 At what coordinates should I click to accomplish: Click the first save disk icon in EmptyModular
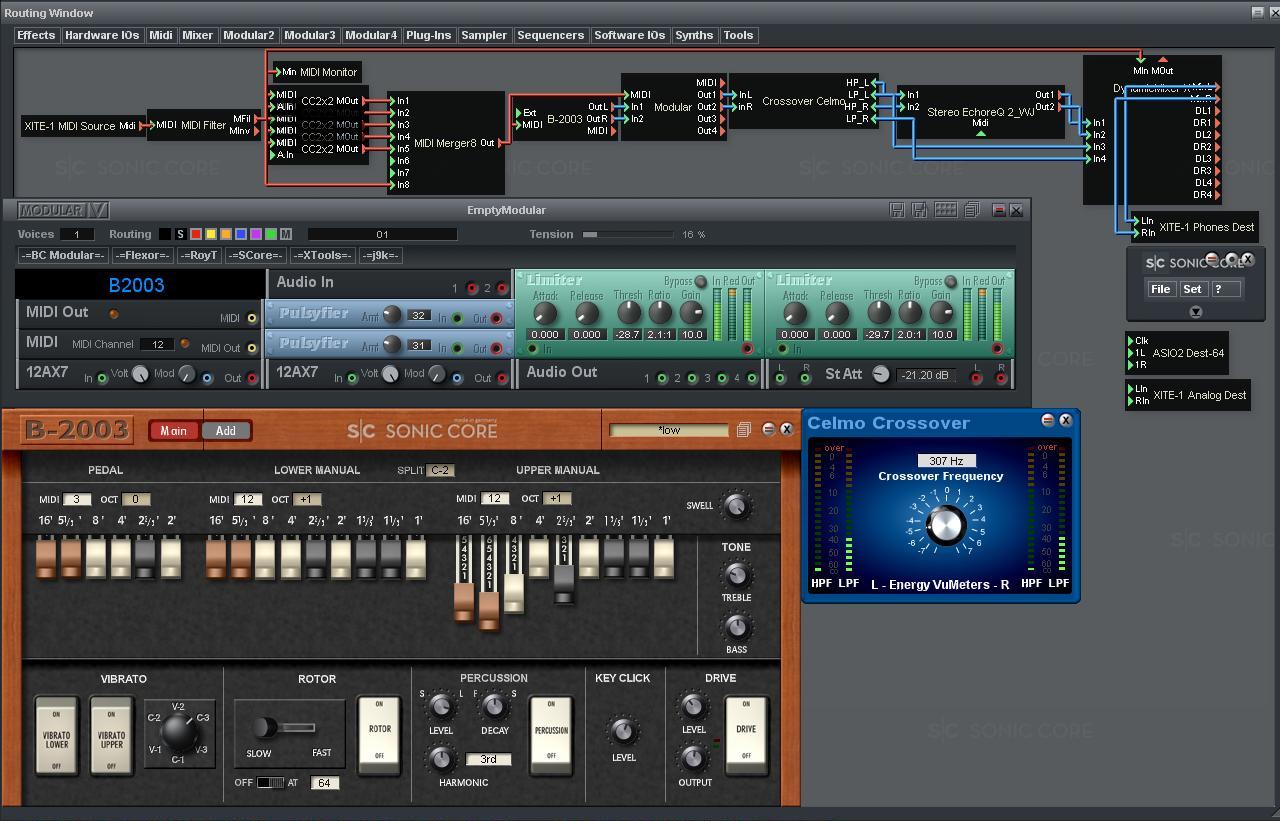point(897,210)
